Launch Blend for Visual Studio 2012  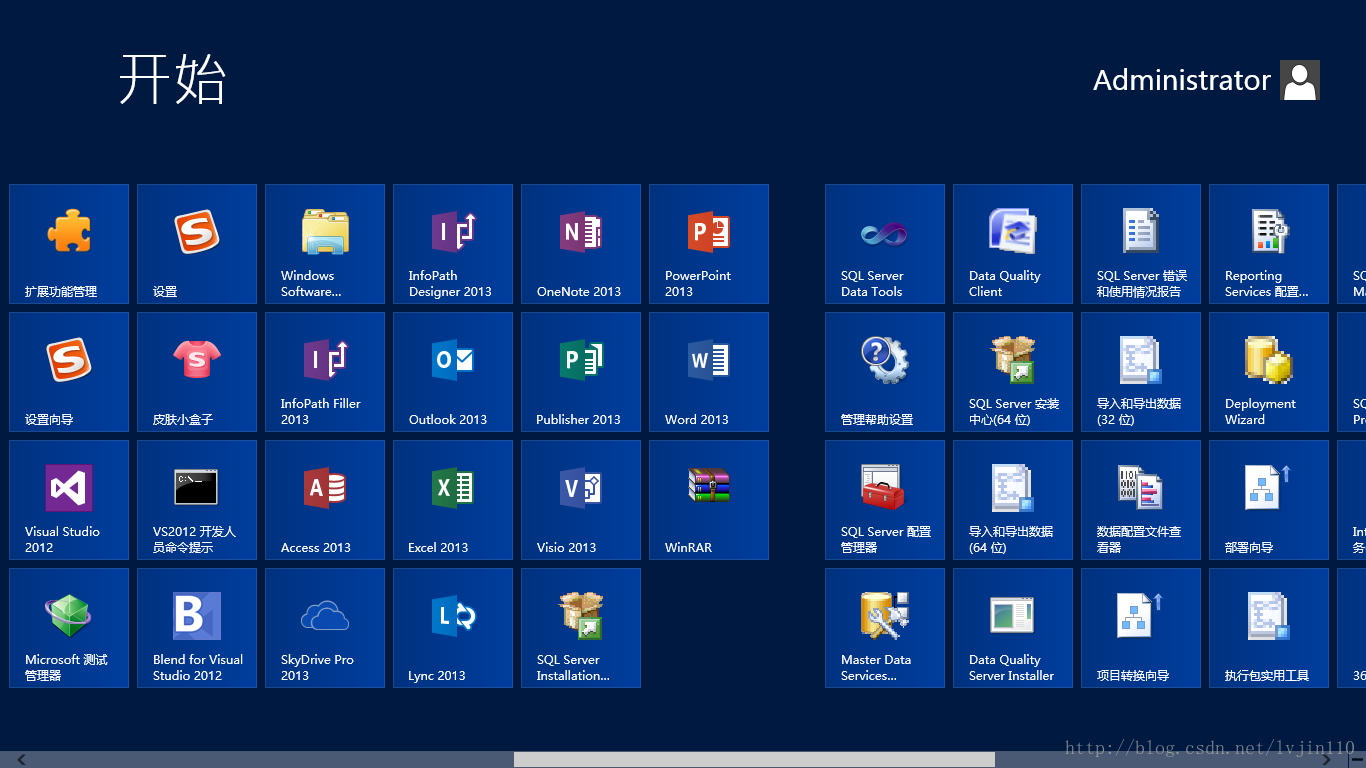point(197,628)
